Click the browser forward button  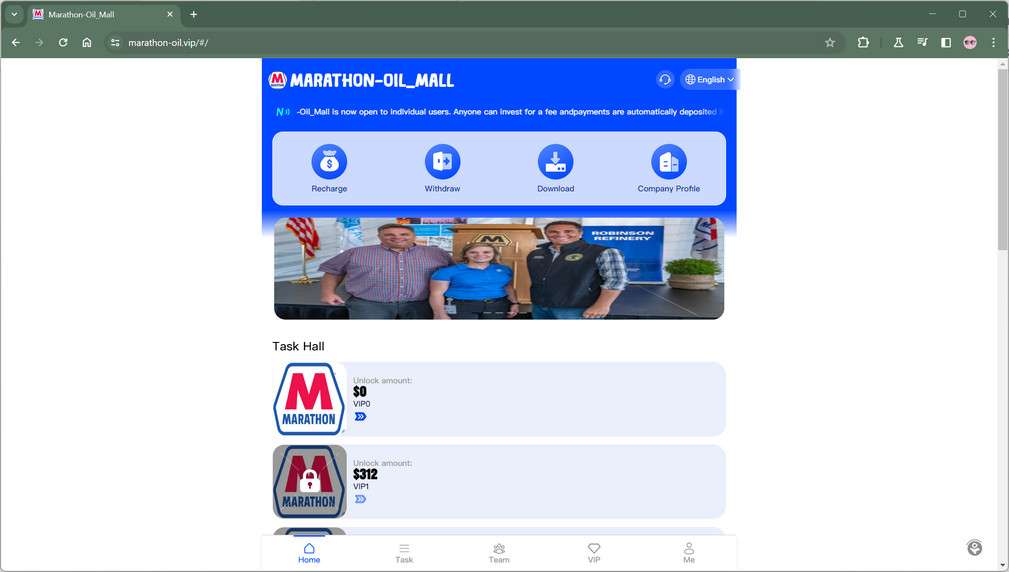click(x=39, y=42)
